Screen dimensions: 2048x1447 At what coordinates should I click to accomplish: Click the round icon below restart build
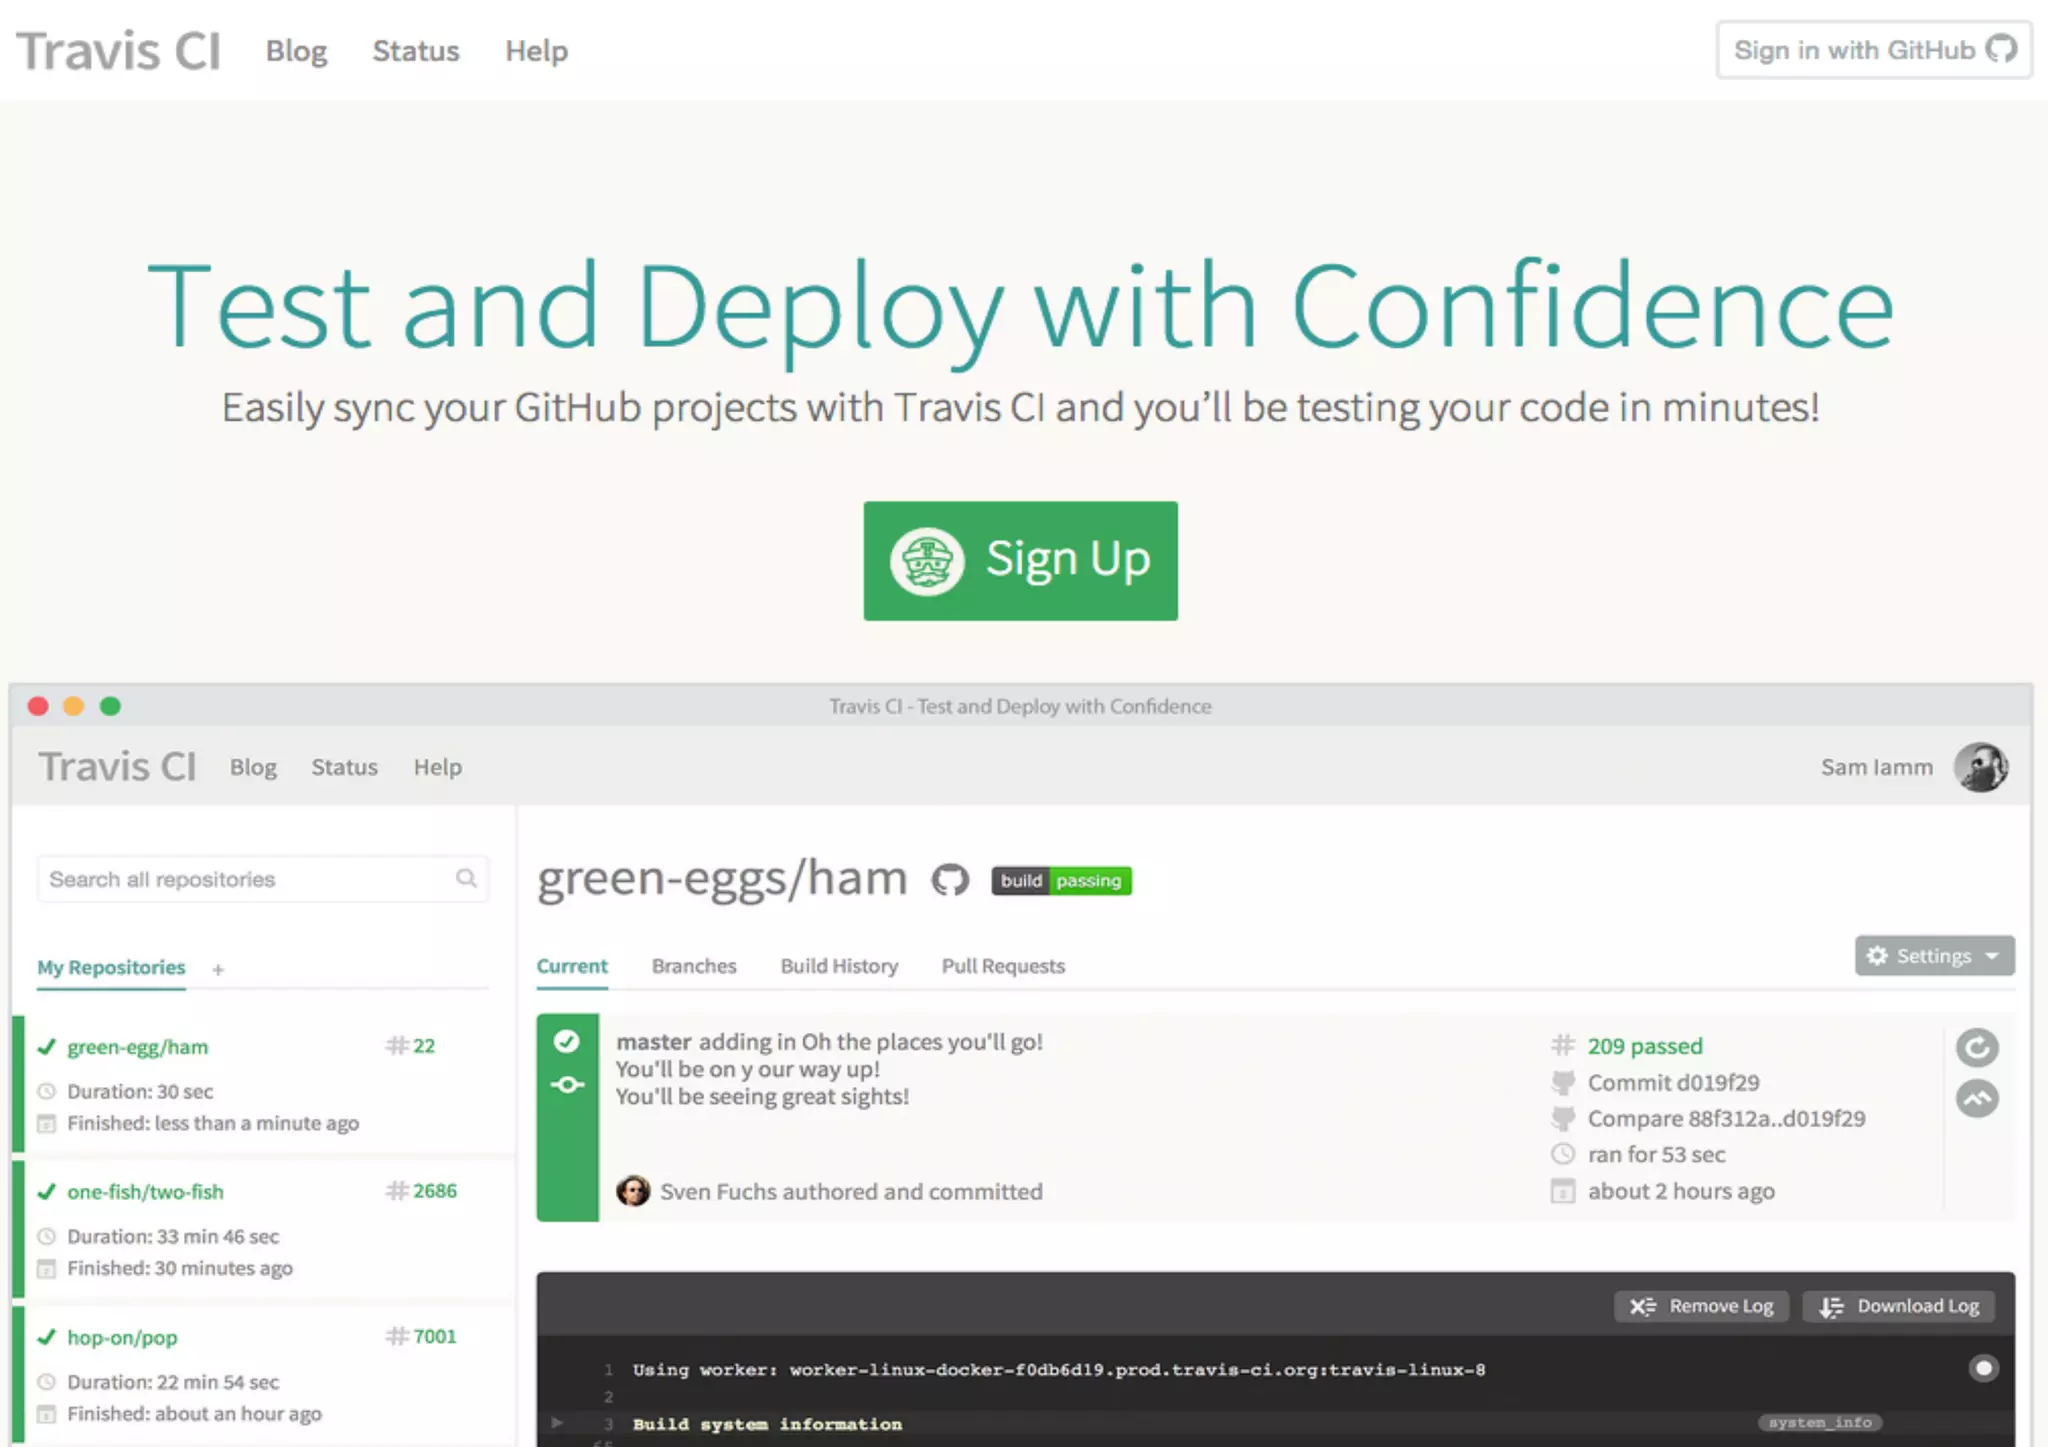1976,1099
